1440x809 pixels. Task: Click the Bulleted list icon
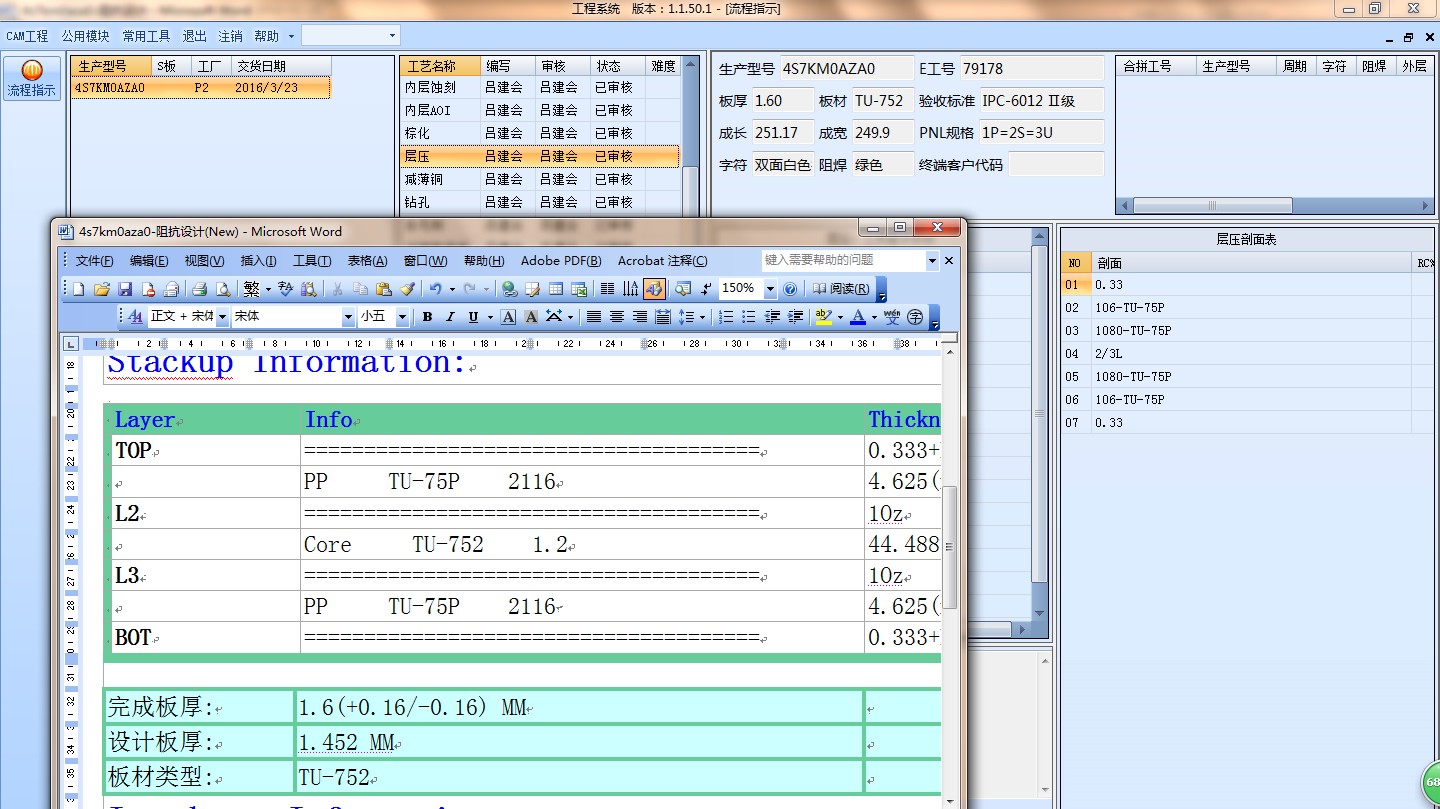pos(749,316)
